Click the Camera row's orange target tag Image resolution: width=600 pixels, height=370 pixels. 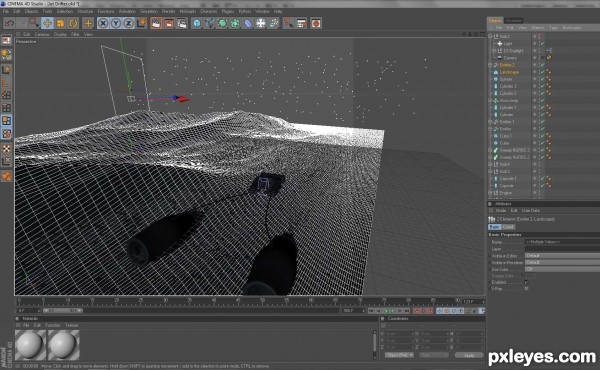coord(549,58)
